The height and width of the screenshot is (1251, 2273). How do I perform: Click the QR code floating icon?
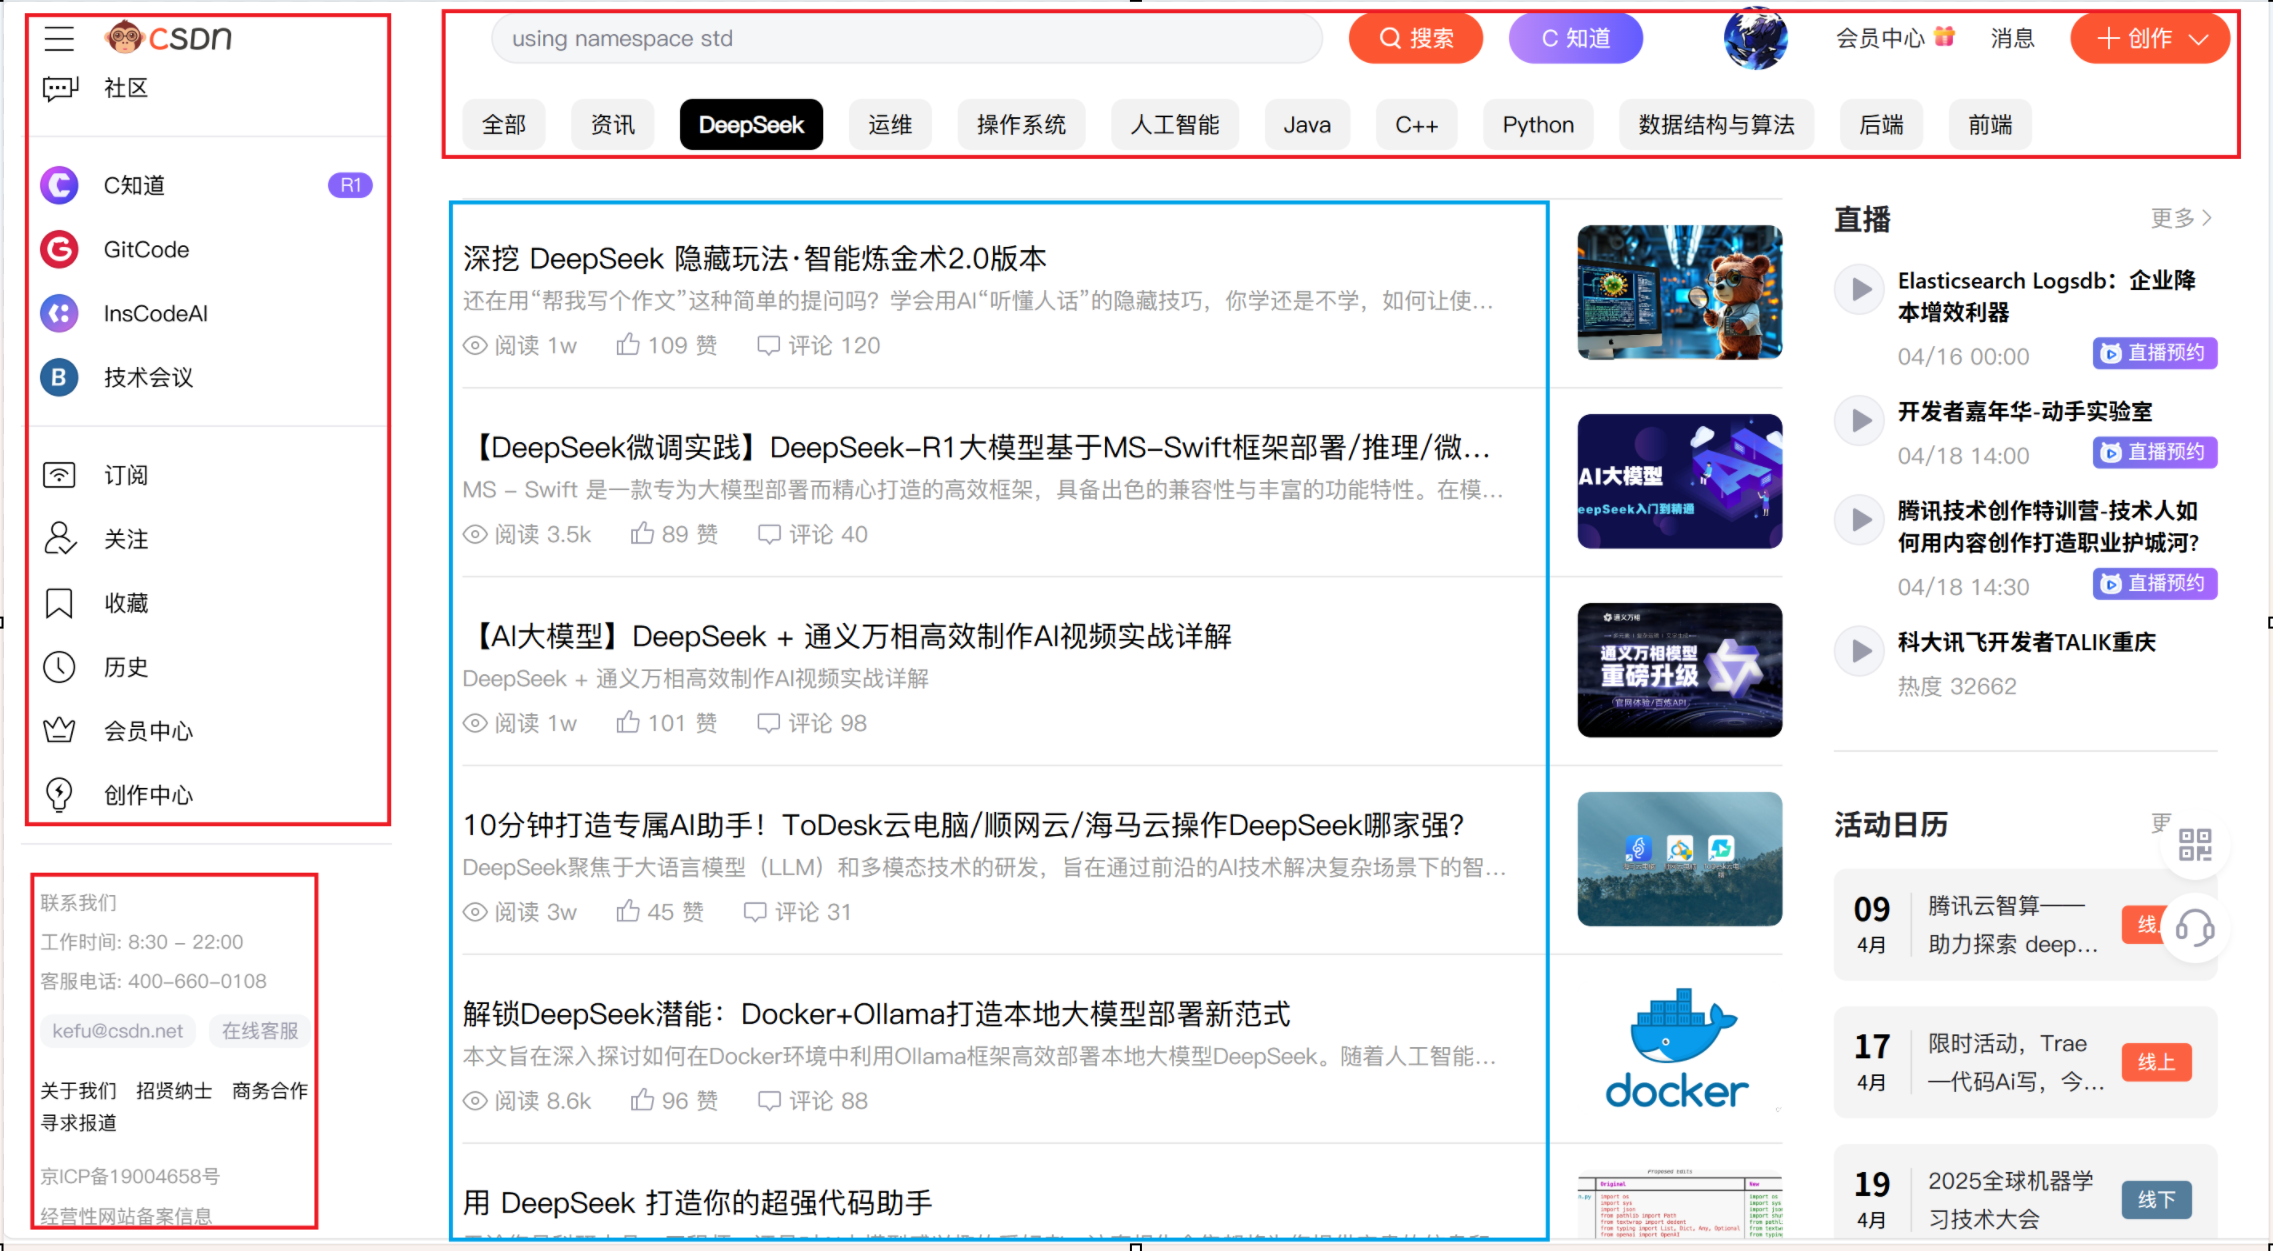[2195, 845]
